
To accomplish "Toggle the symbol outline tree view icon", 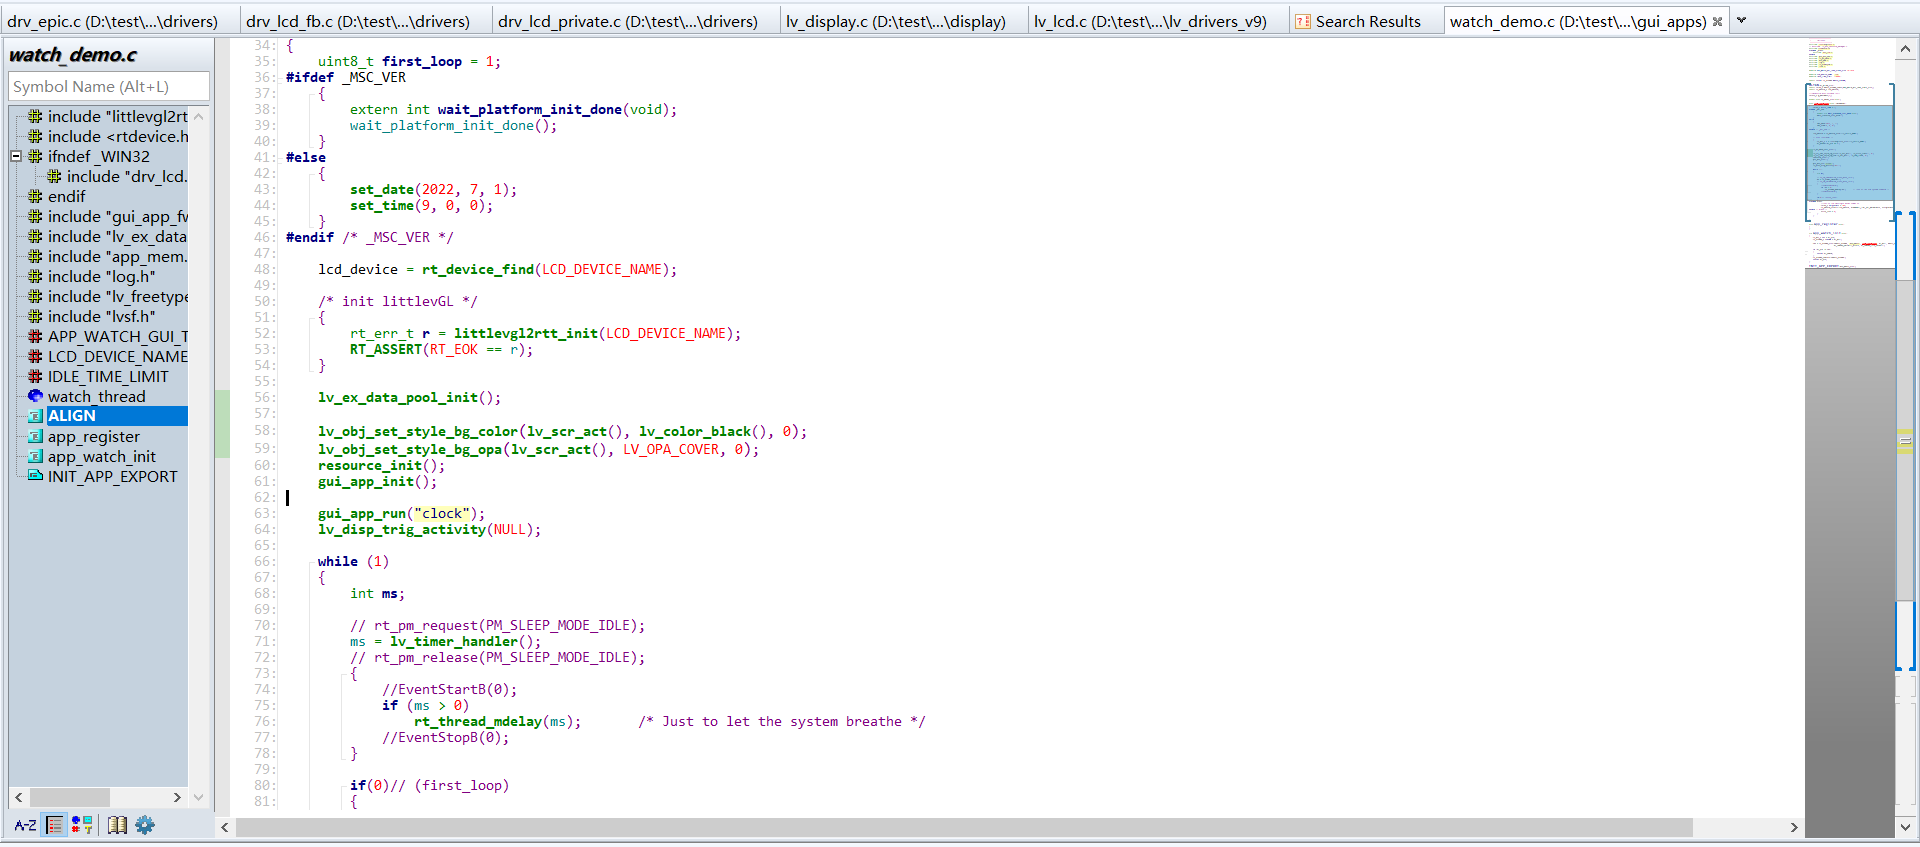I will (55, 825).
